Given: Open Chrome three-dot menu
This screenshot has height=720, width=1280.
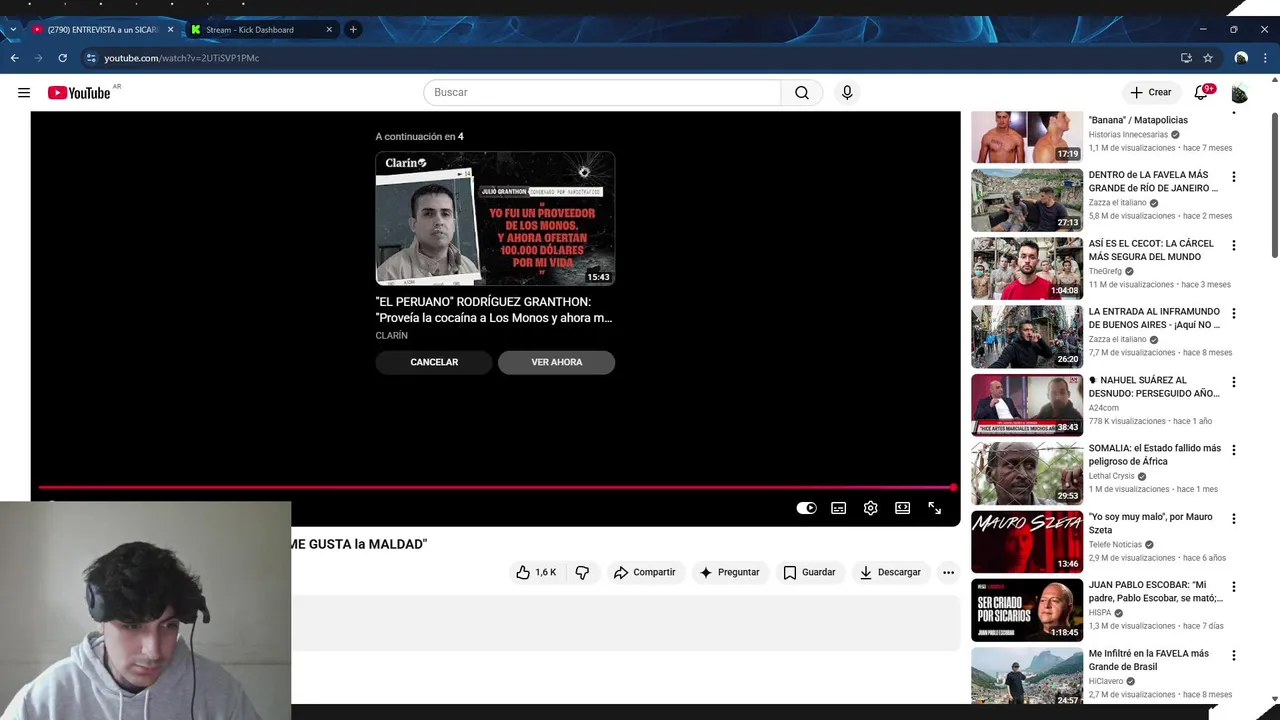Looking at the screenshot, I should pyautogui.click(x=1266, y=58).
